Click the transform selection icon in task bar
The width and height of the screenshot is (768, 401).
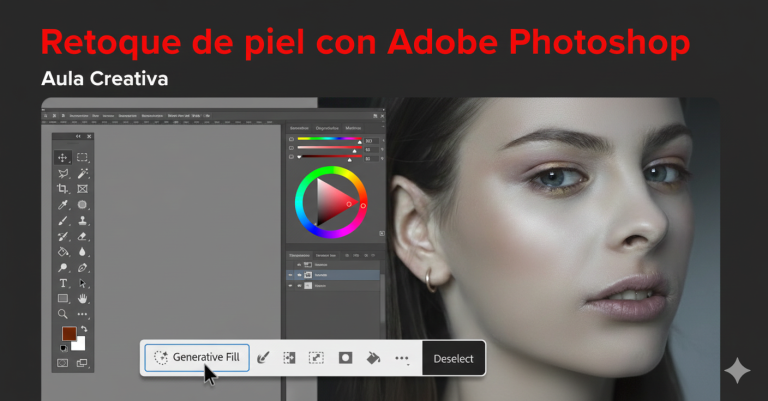(x=316, y=358)
